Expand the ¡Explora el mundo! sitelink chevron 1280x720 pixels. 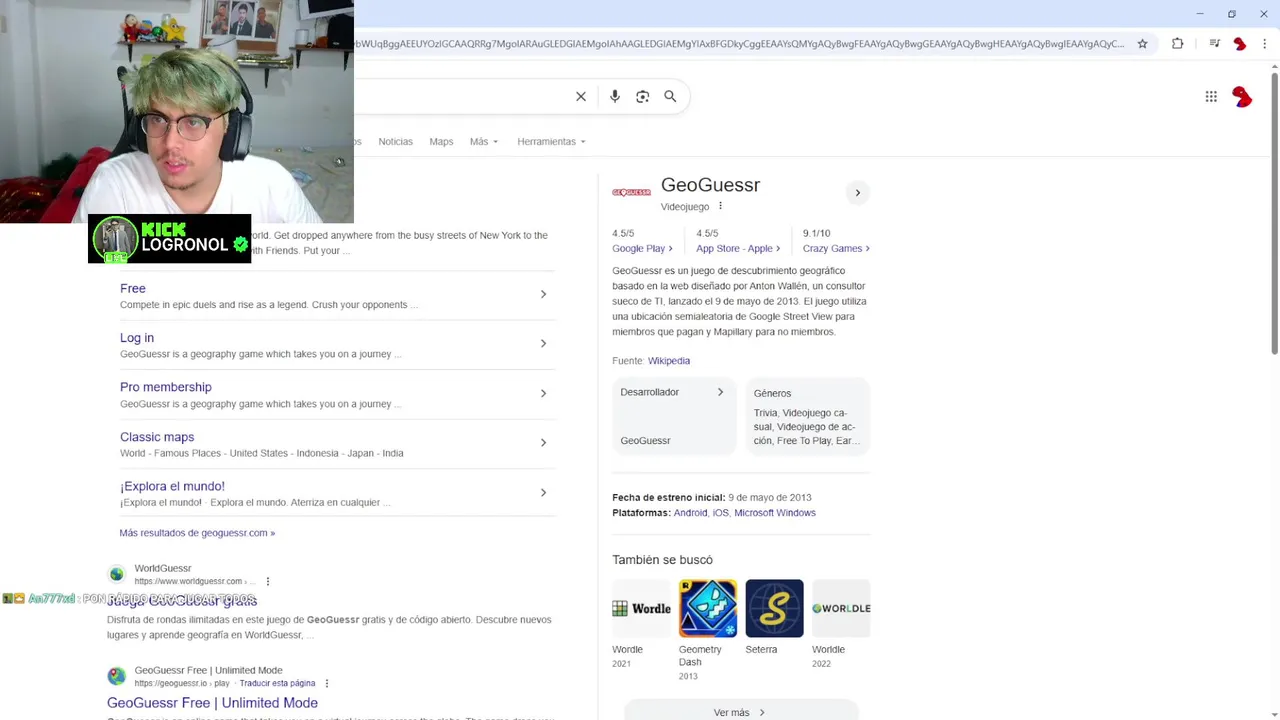click(x=543, y=492)
